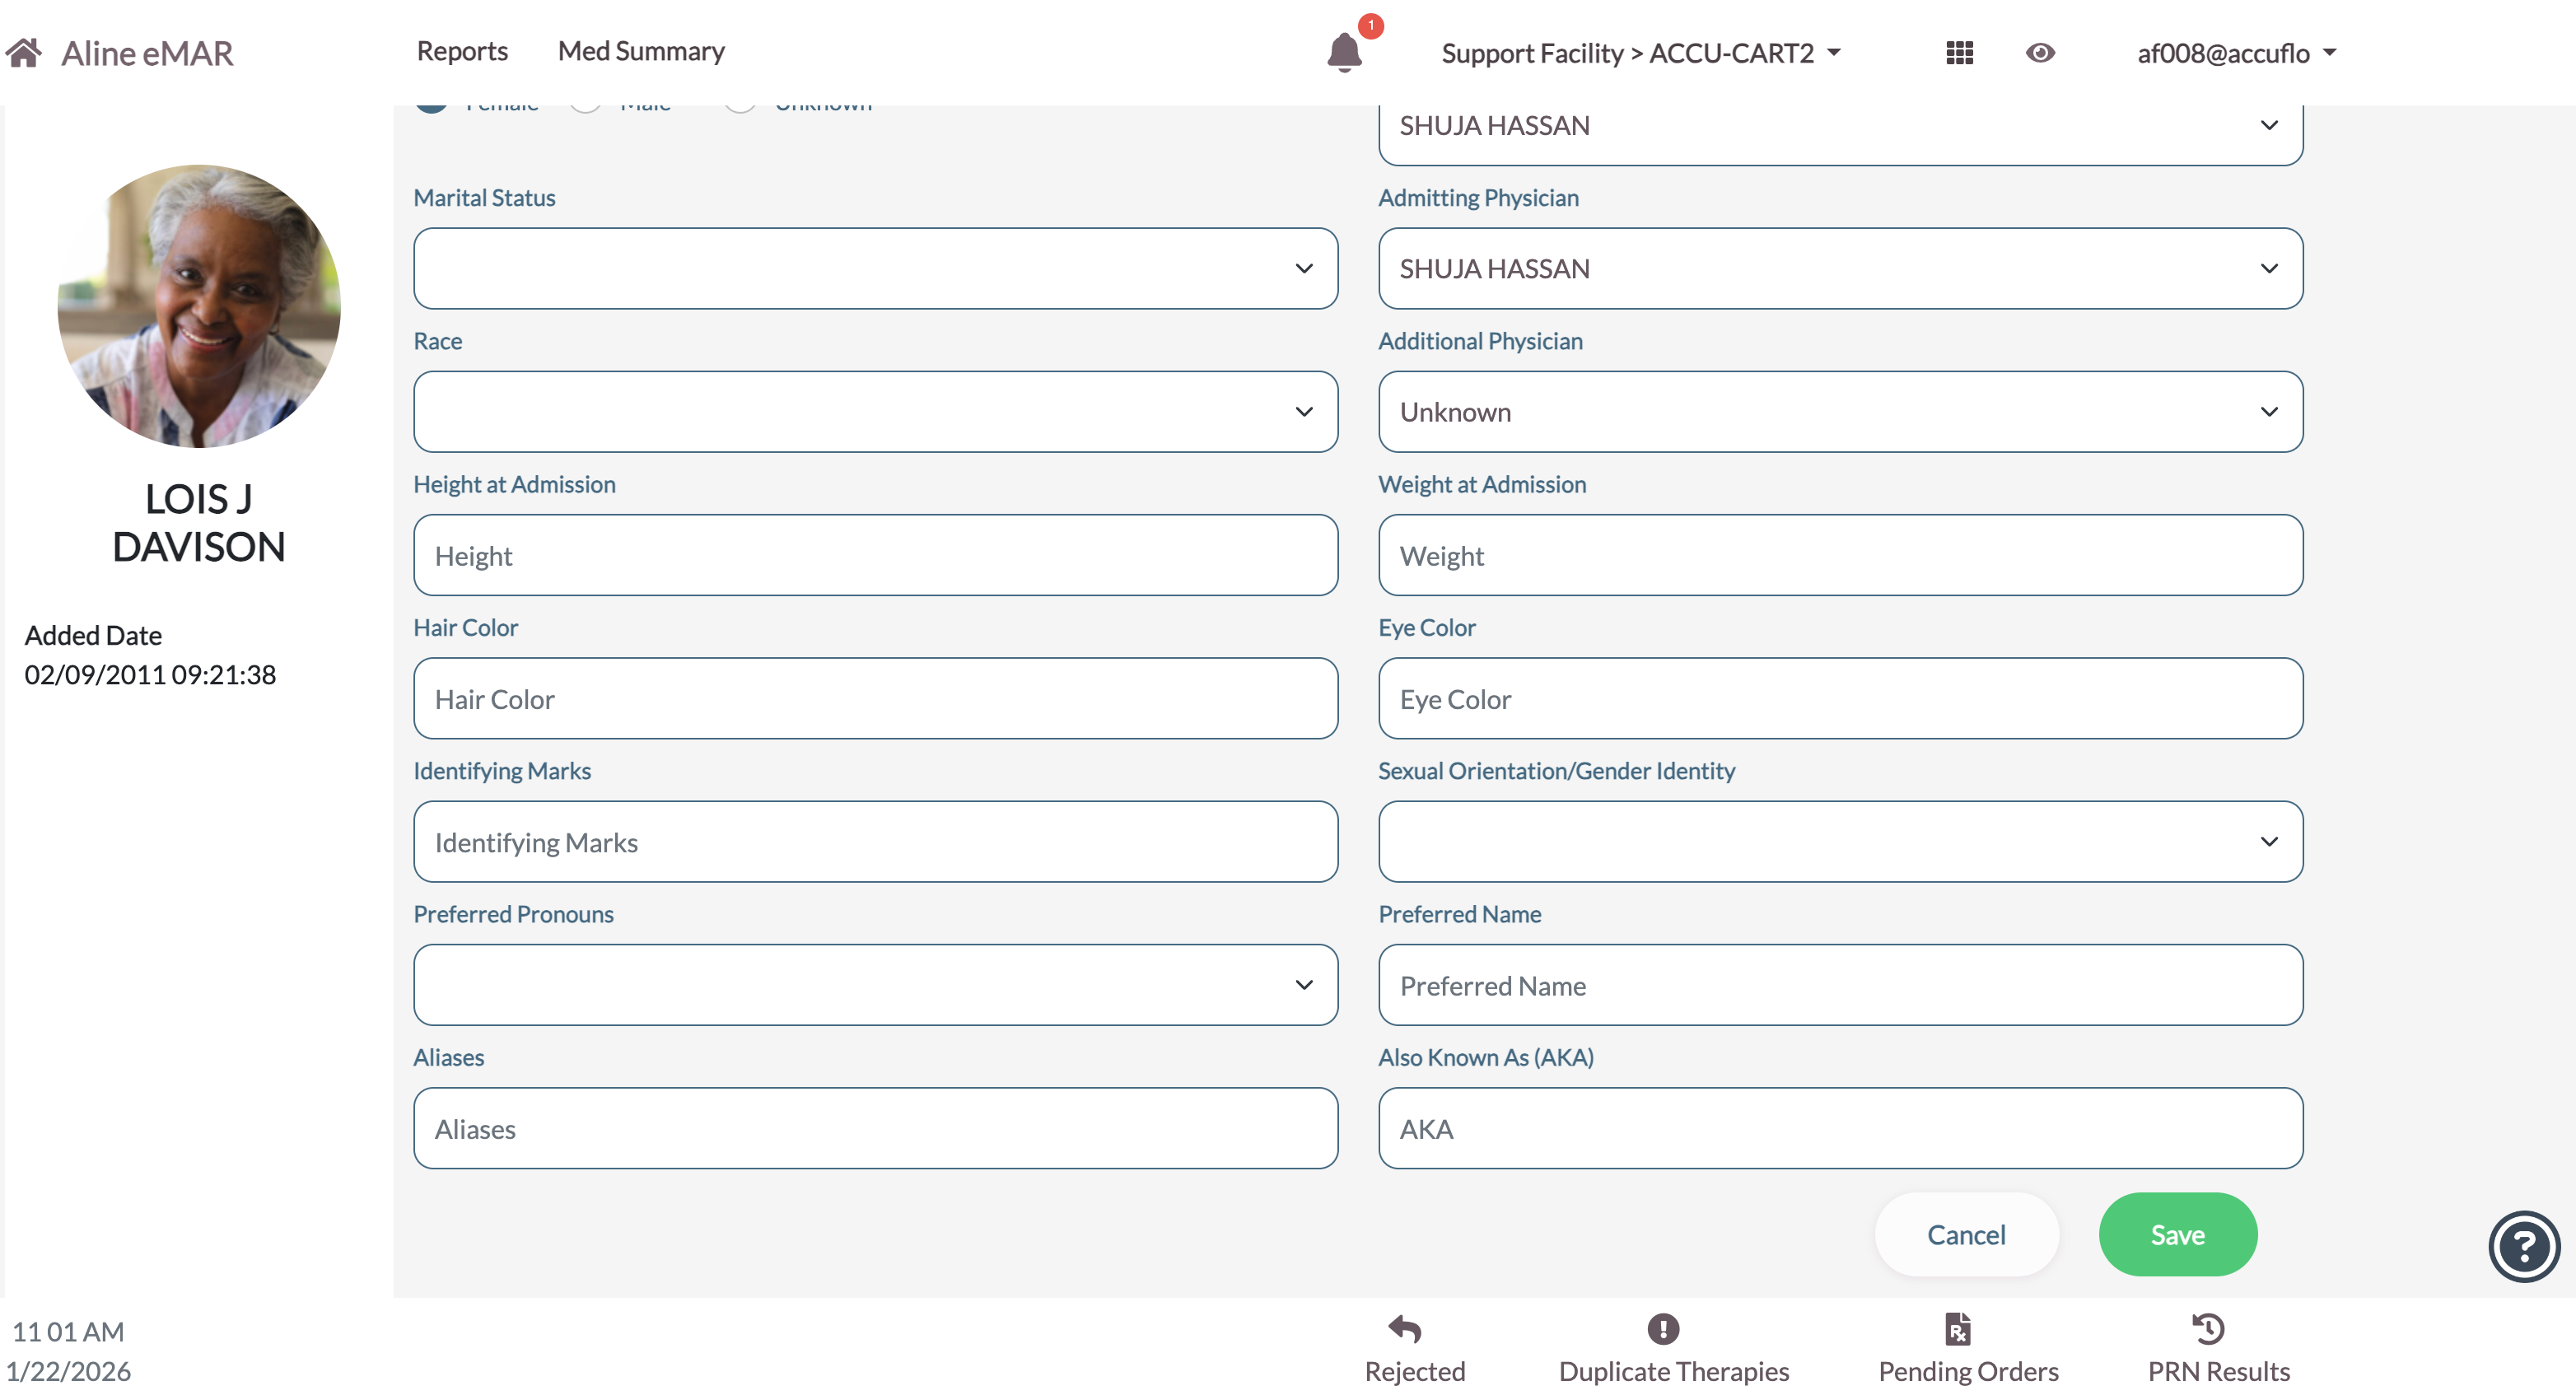The image size is (2576, 1395).
Task: Open Duplicate Therapies alert icon
Action: point(1662,1329)
